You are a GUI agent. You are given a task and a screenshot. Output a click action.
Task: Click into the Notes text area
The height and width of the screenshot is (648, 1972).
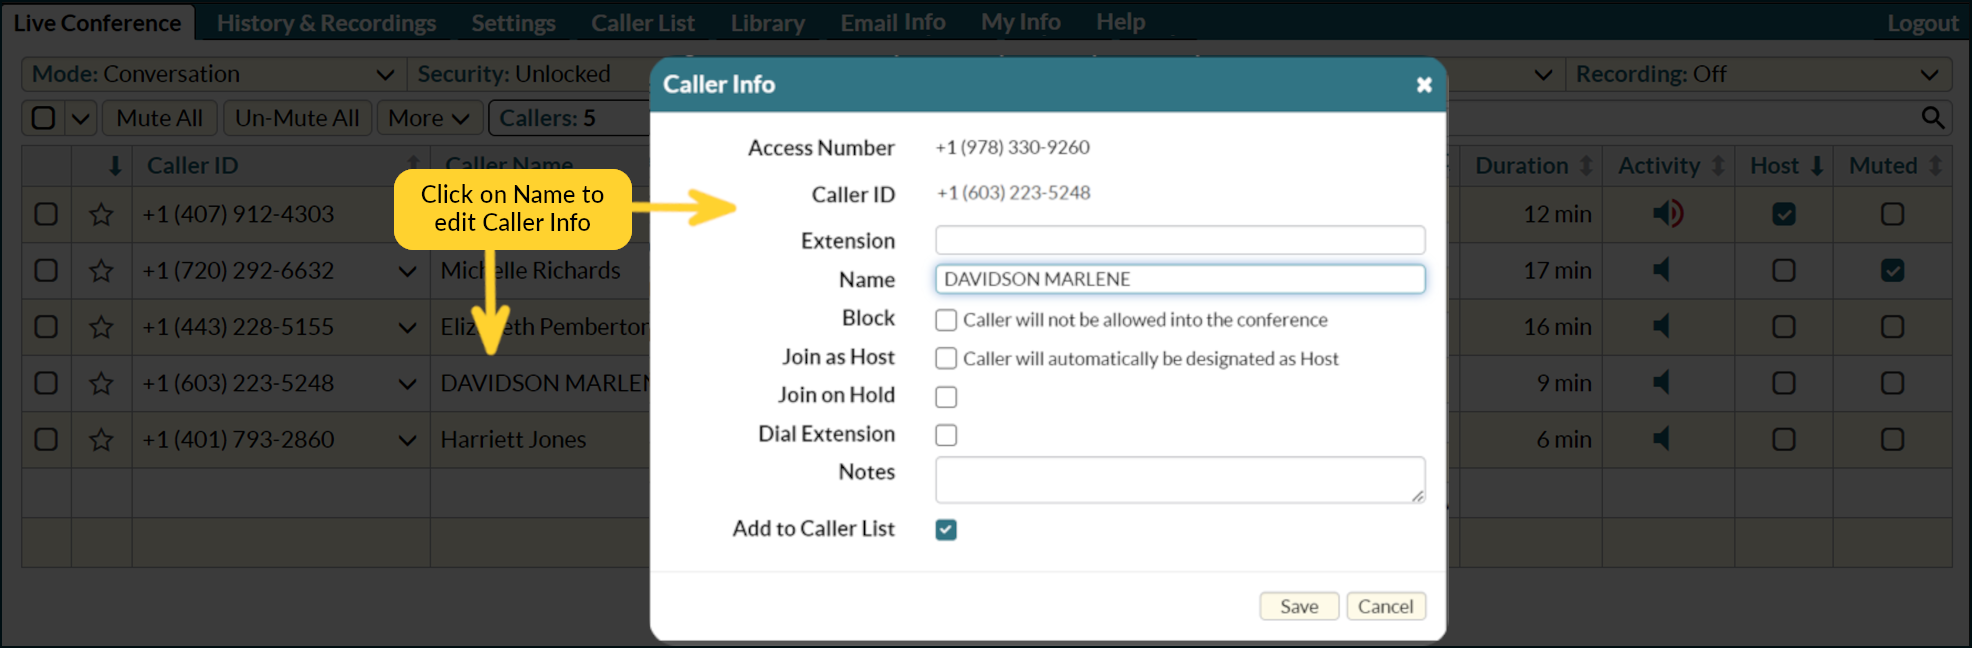coord(1180,480)
